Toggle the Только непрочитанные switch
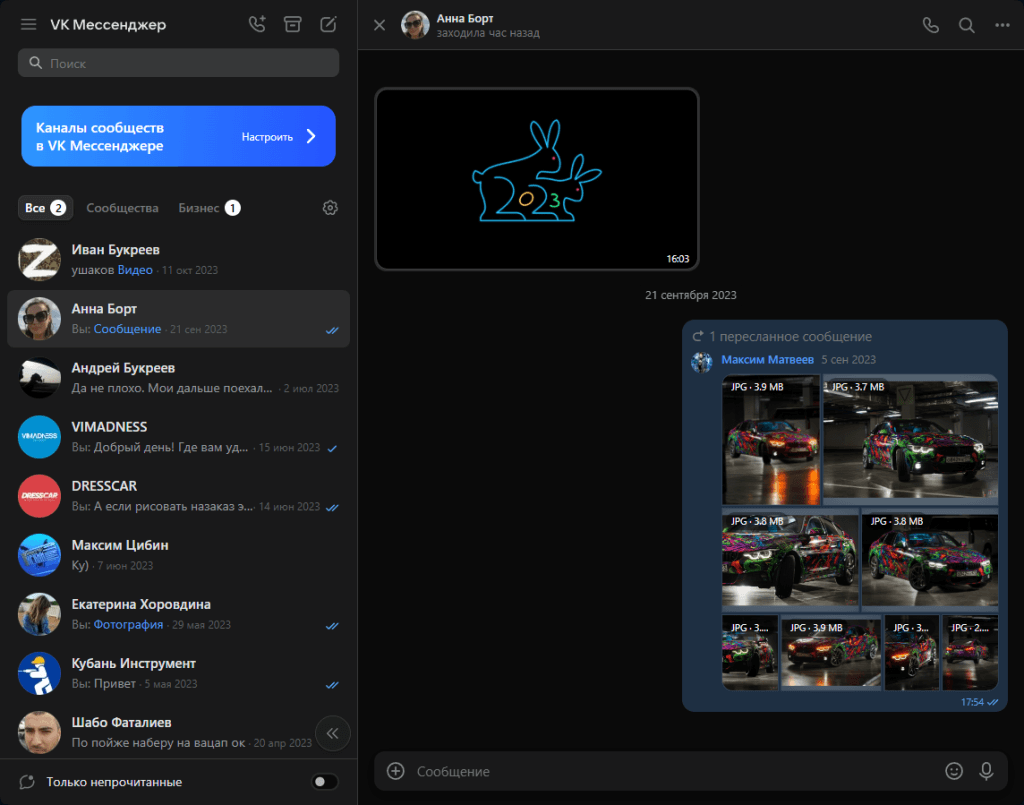 (x=325, y=782)
